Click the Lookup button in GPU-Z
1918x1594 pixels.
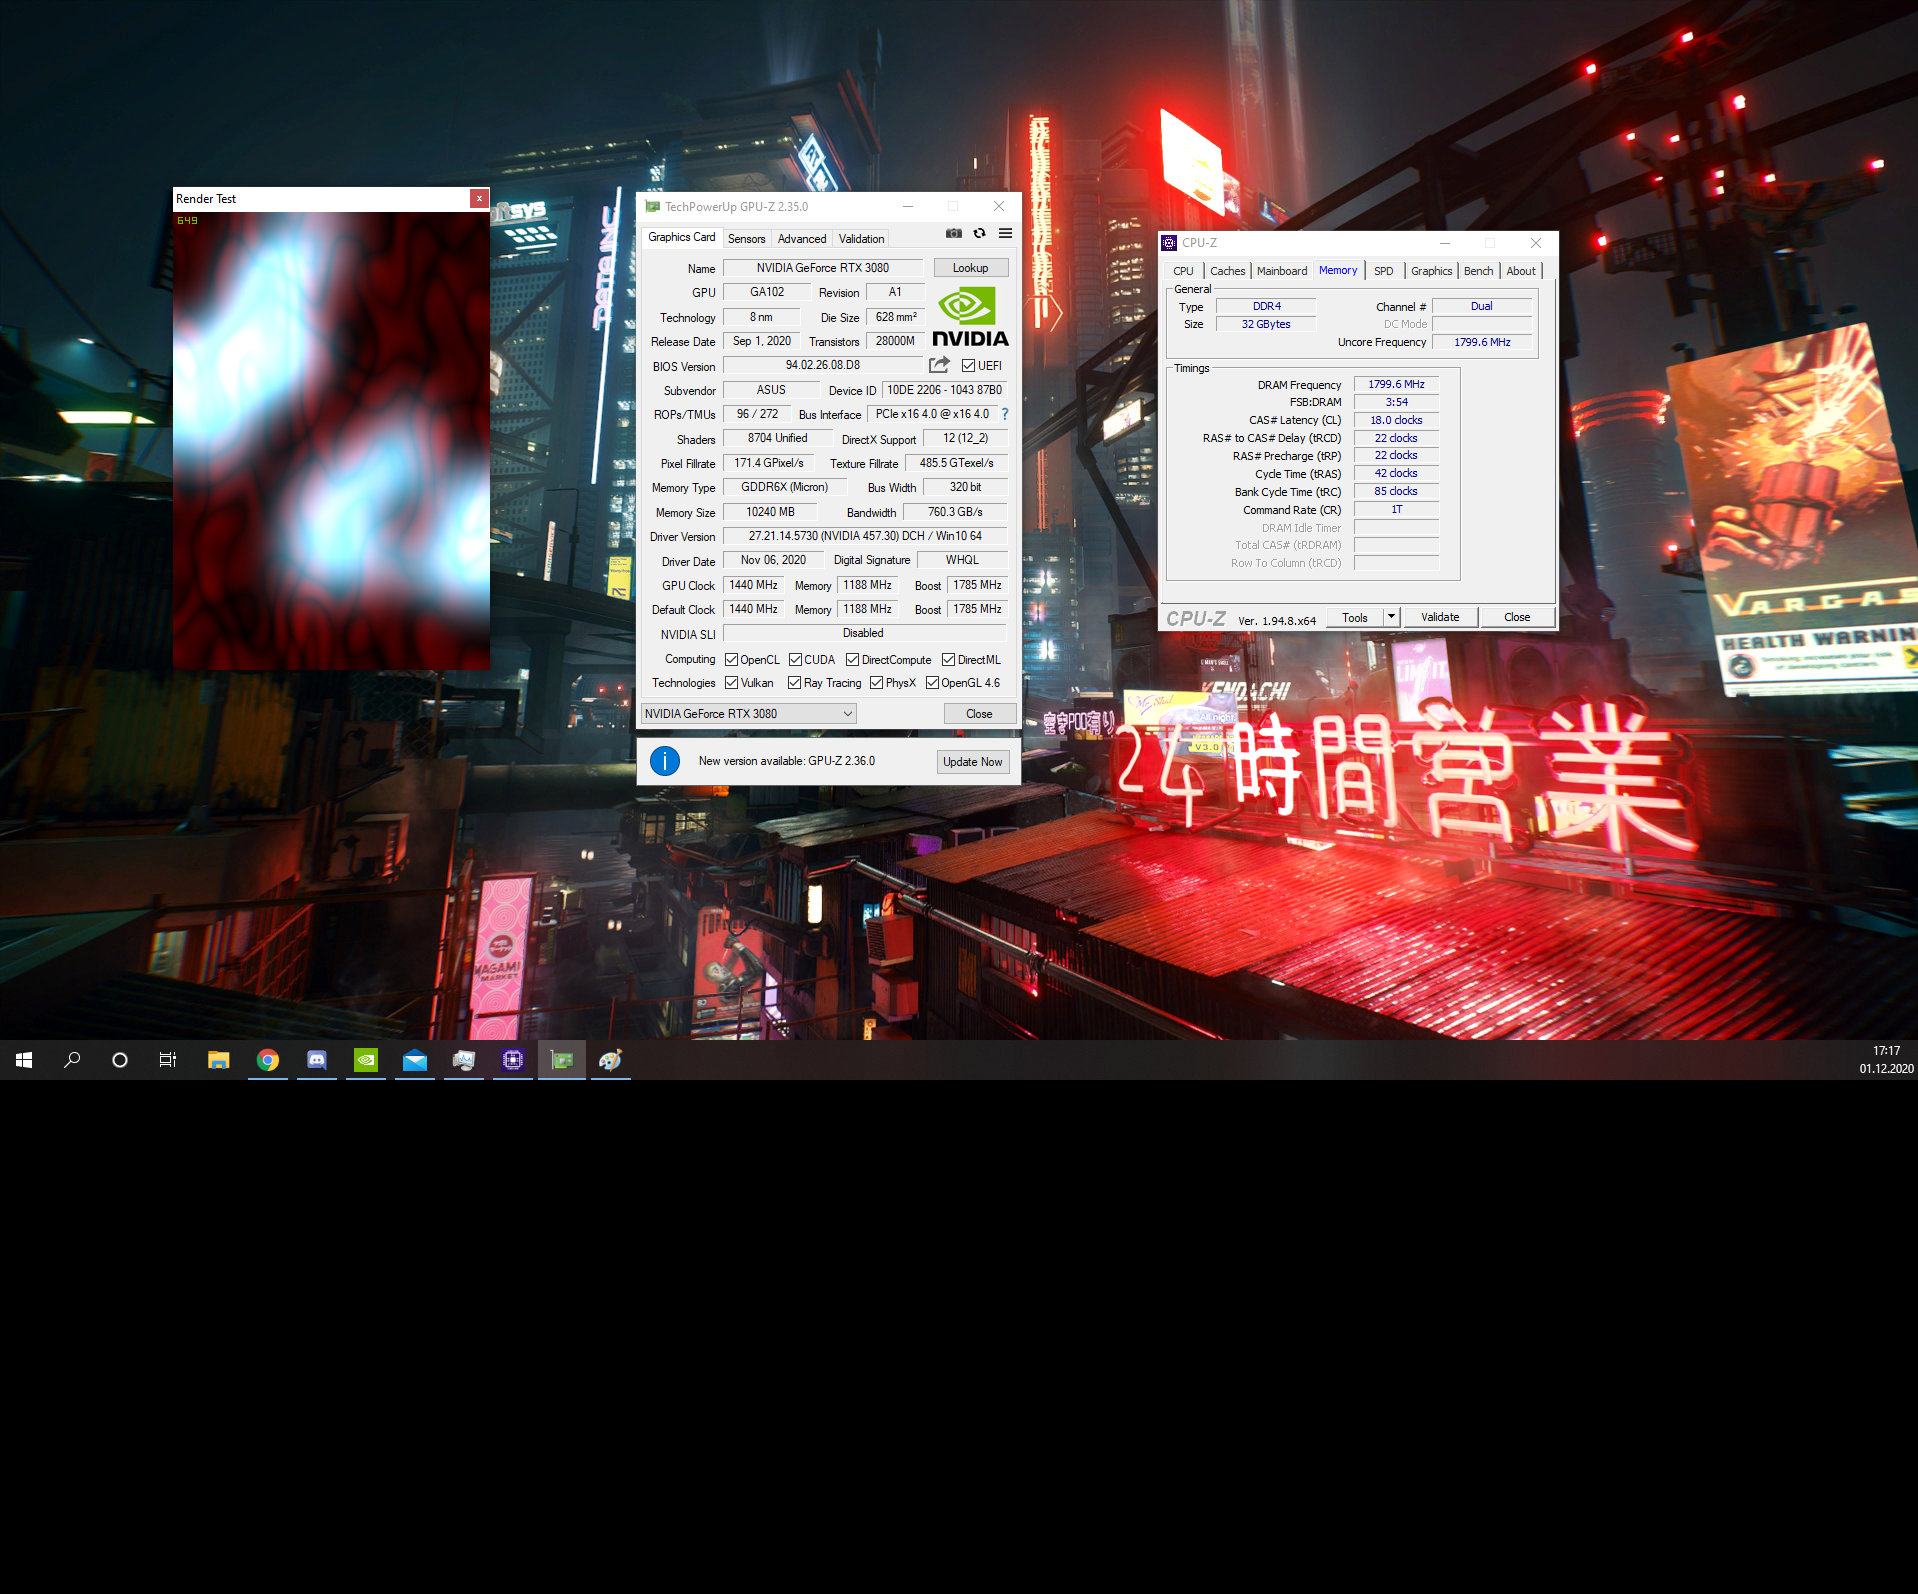point(970,268)
